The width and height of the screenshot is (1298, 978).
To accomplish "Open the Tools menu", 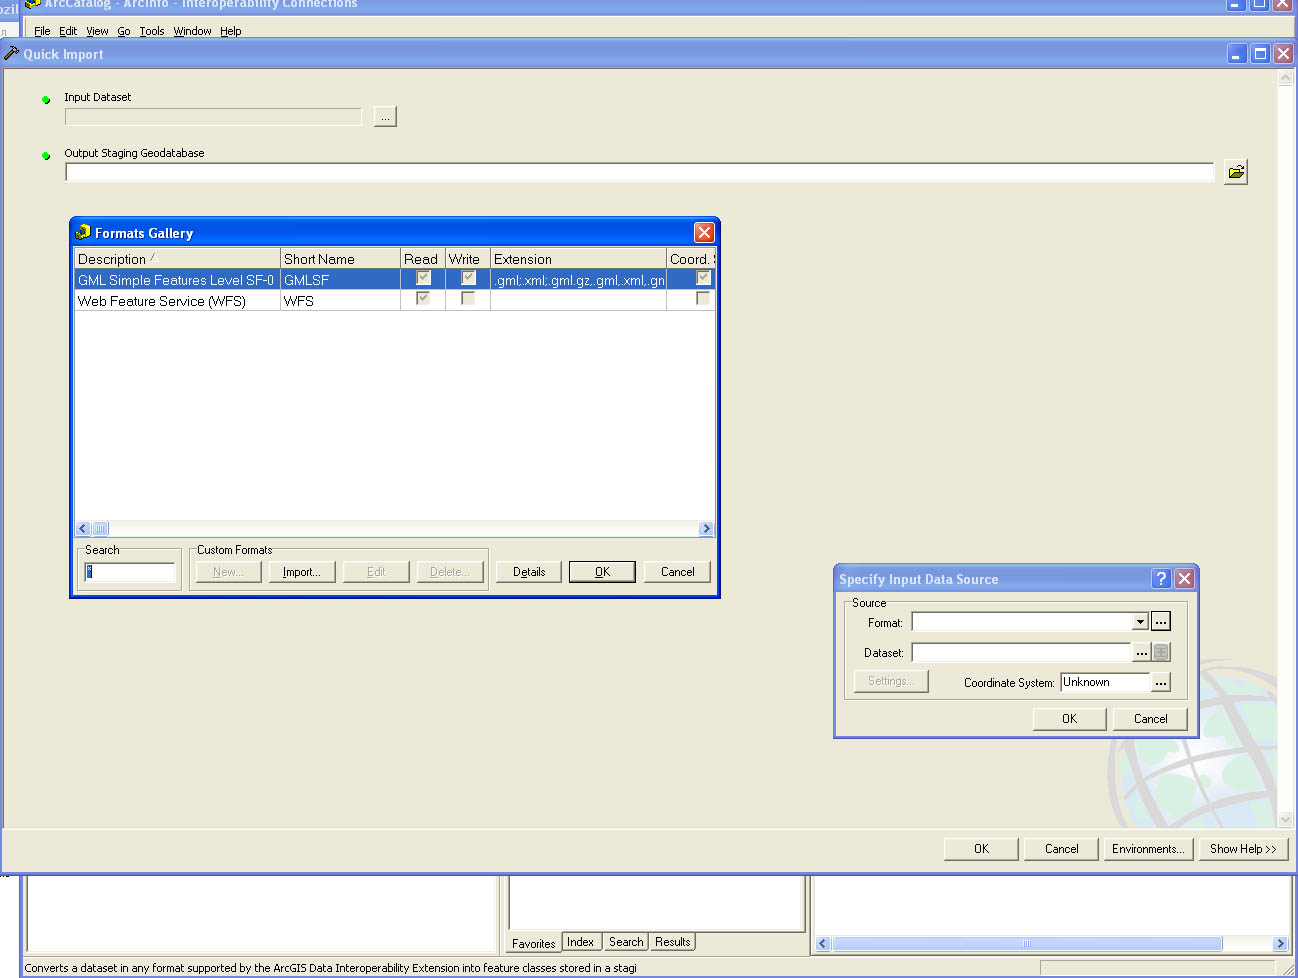I will point(152,31).
